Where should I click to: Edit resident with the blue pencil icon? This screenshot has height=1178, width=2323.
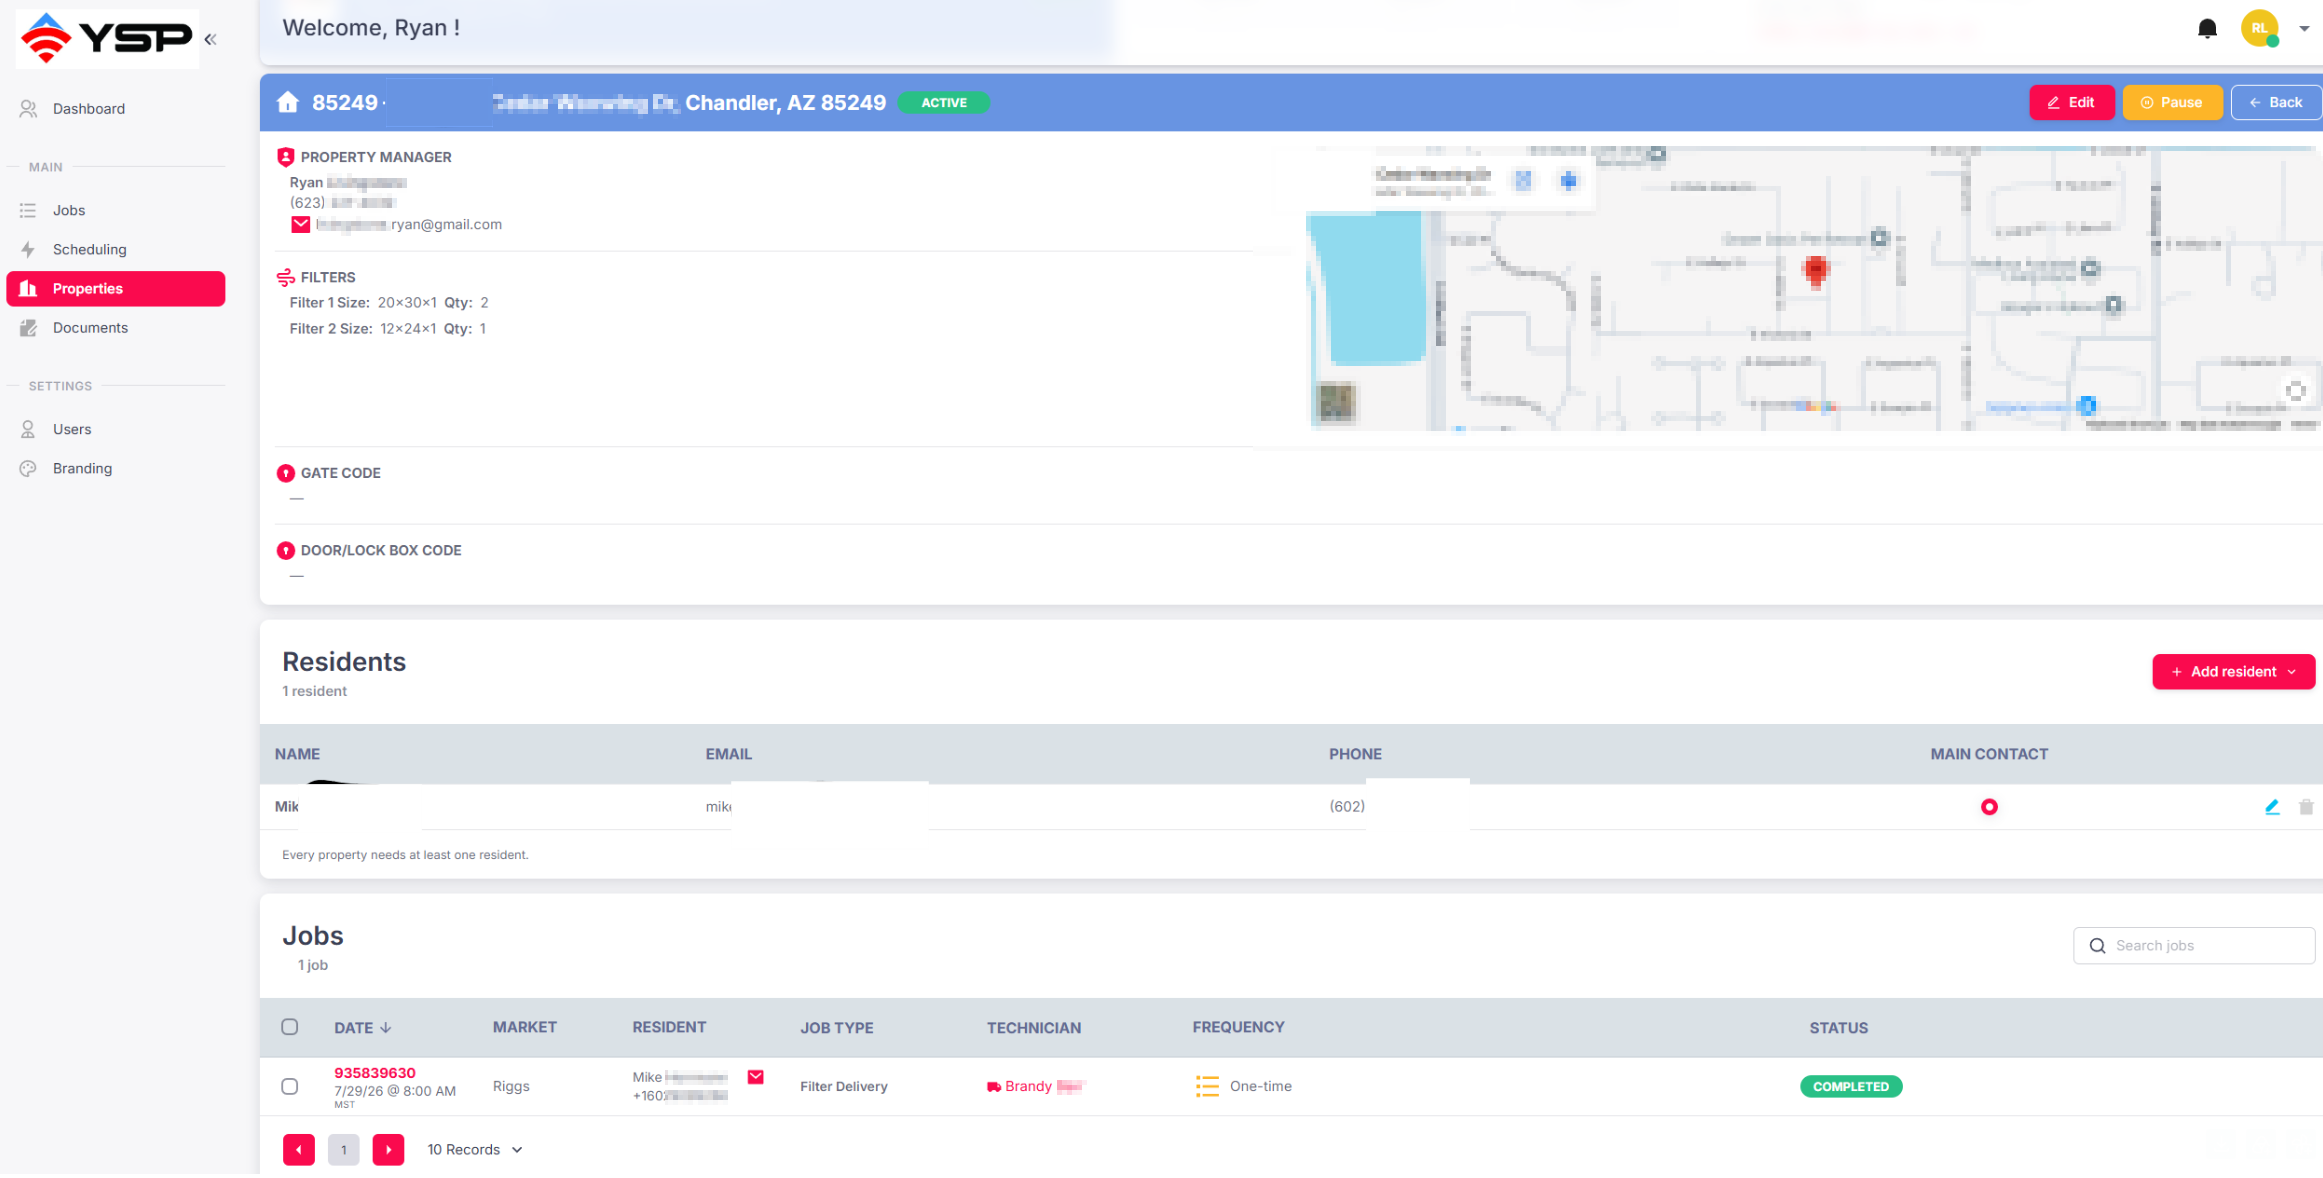tap(2272, 807)
